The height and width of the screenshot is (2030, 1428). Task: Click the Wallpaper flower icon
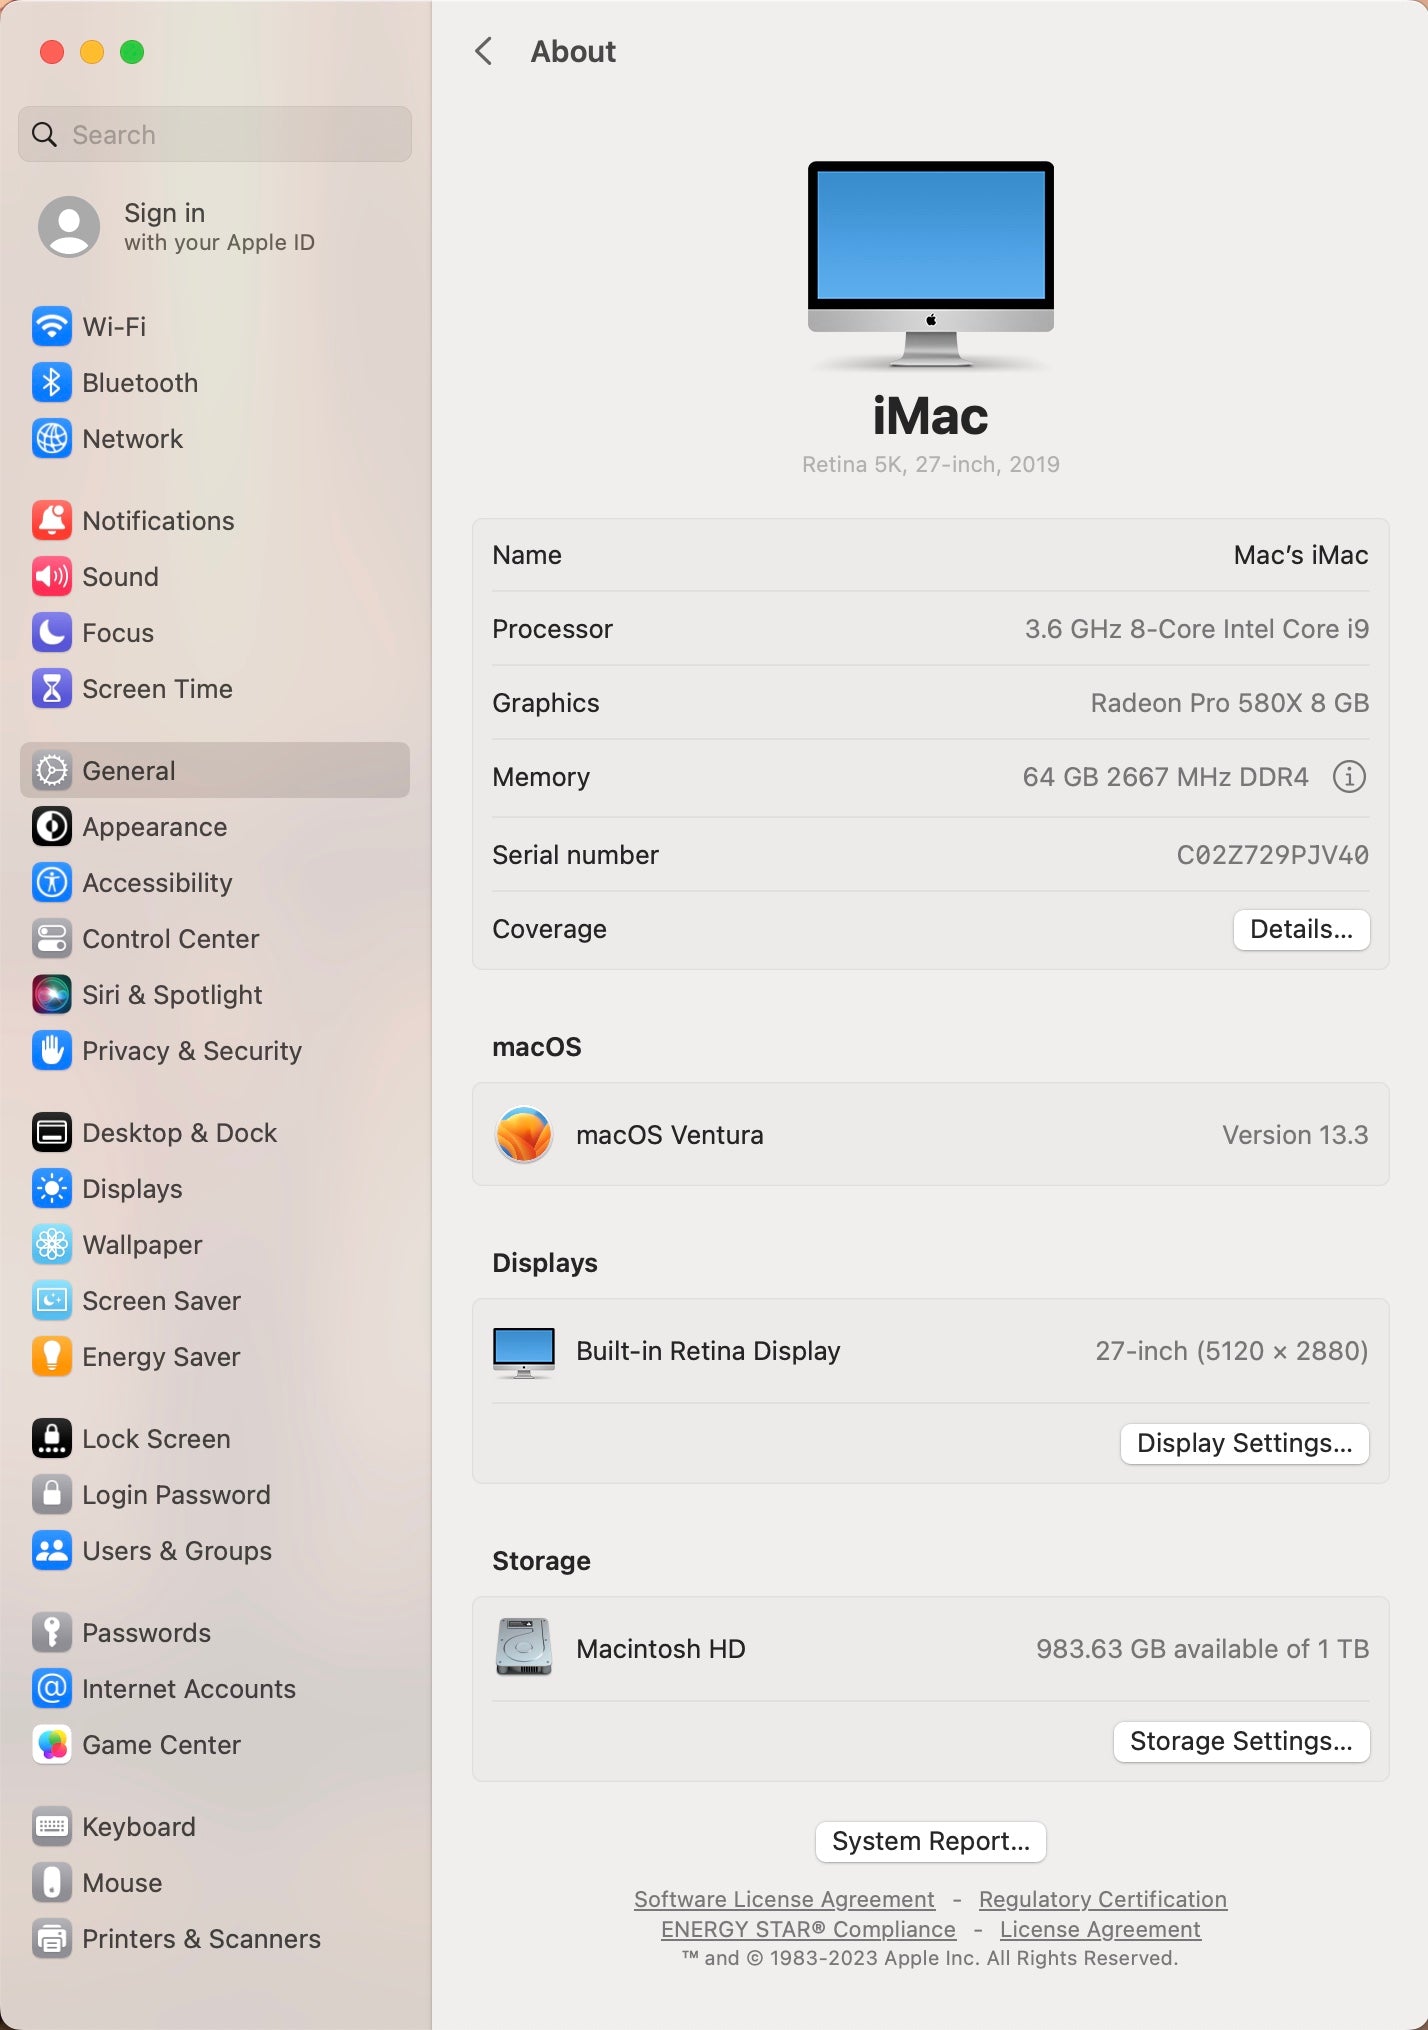click(52, 1244)
